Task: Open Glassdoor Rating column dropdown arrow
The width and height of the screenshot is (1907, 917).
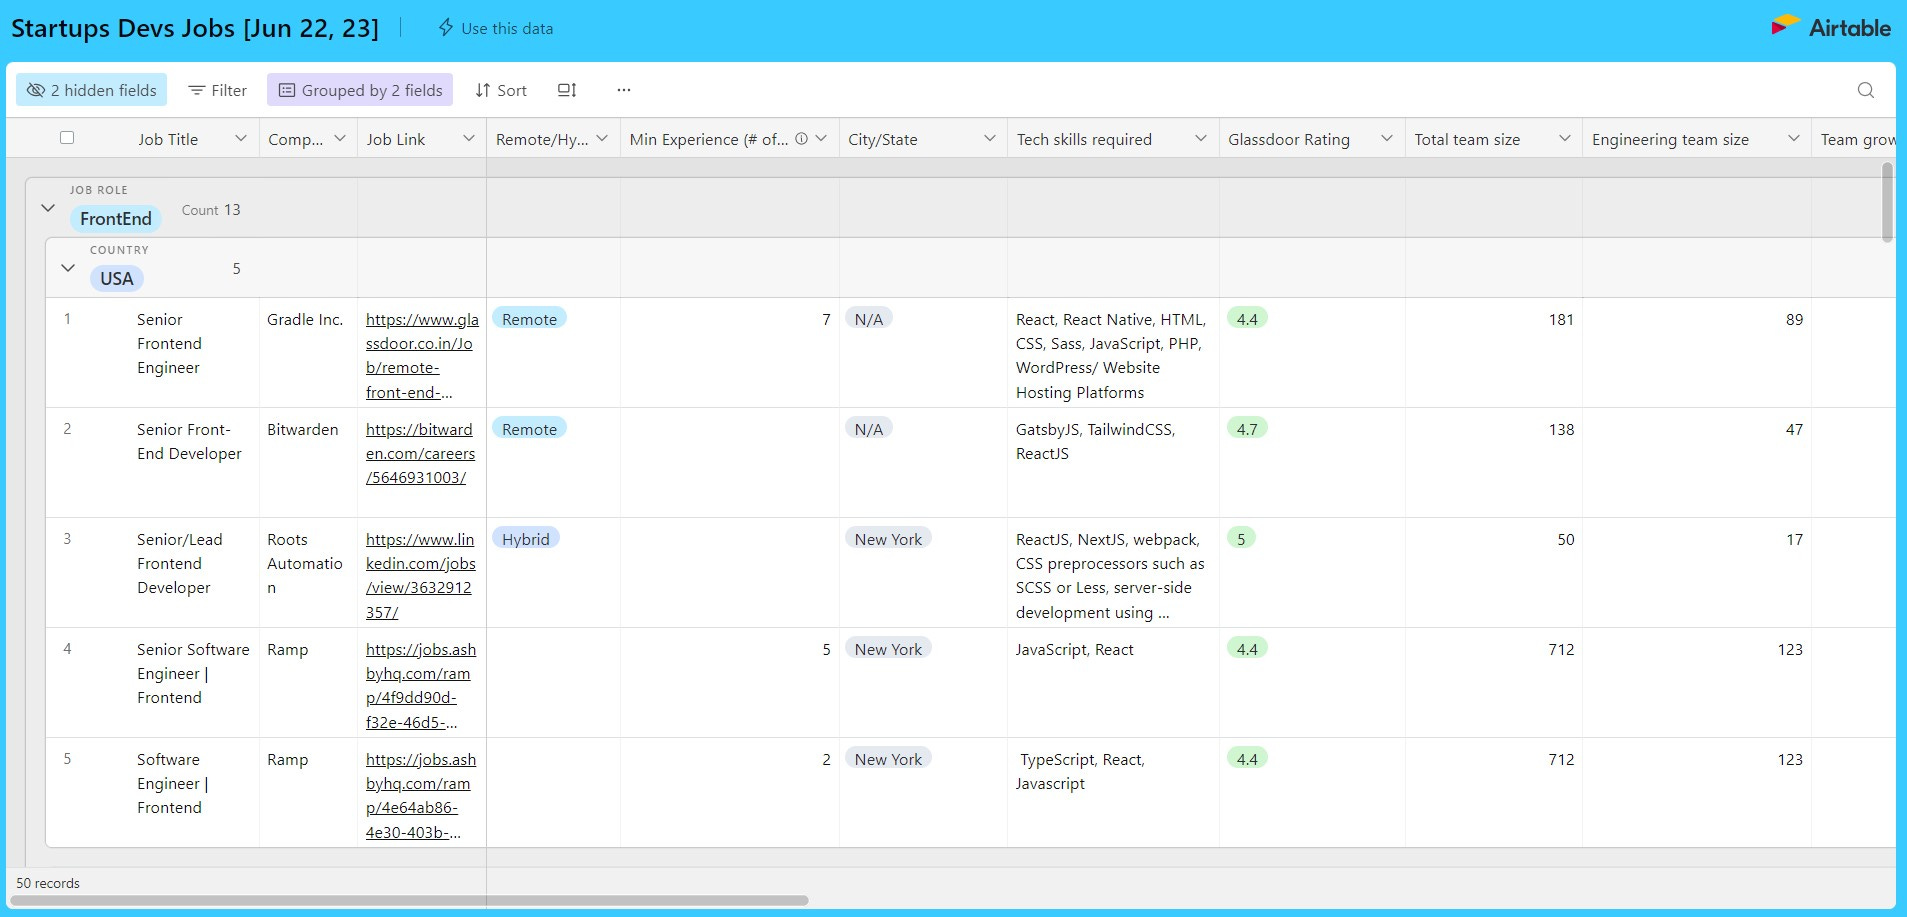Action: 1387,138
